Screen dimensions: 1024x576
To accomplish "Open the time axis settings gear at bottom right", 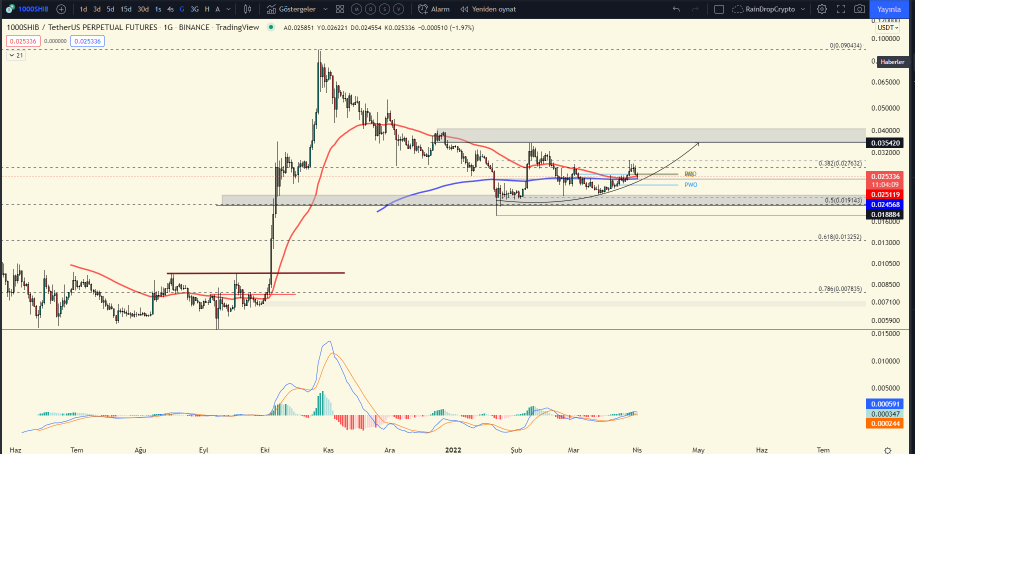I will [888, 451].
